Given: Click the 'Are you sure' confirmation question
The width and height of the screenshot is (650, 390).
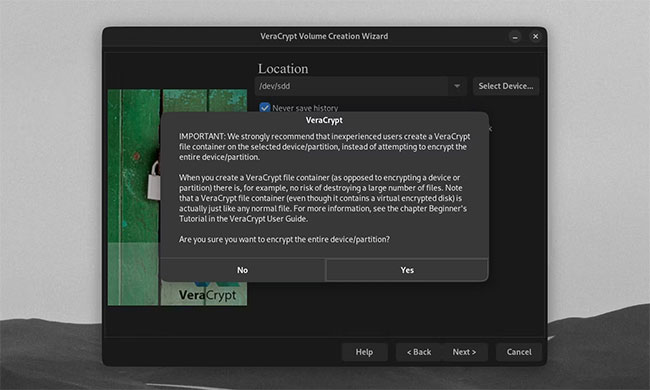Looking at the screenshot, I should [x=284, y=239].
